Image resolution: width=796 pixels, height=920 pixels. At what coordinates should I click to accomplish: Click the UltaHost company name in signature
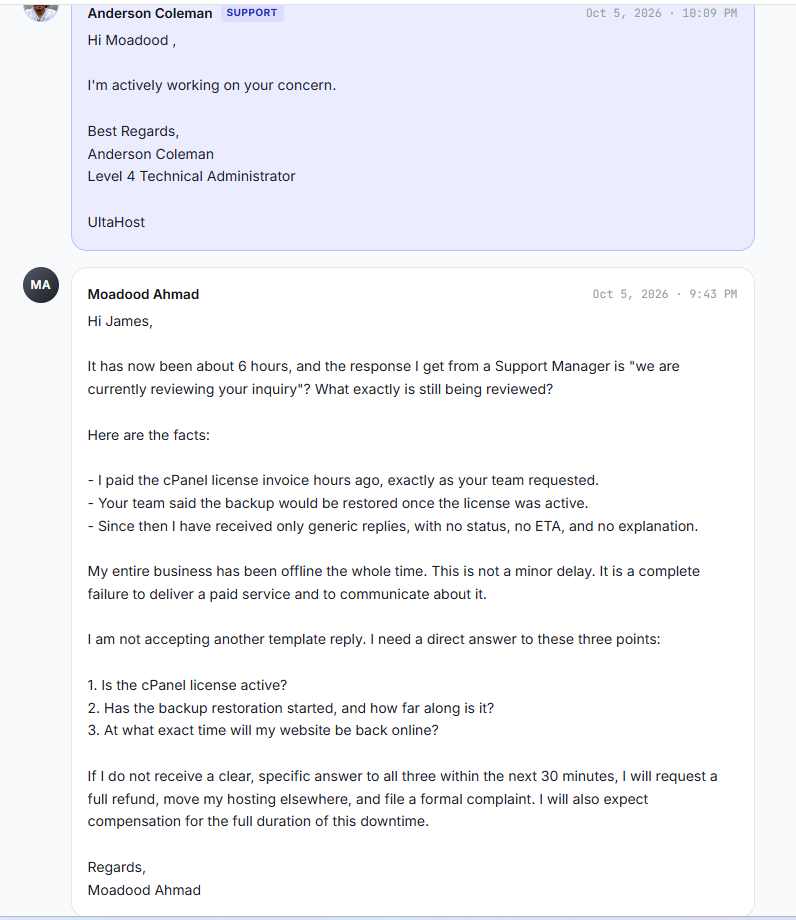116,222
